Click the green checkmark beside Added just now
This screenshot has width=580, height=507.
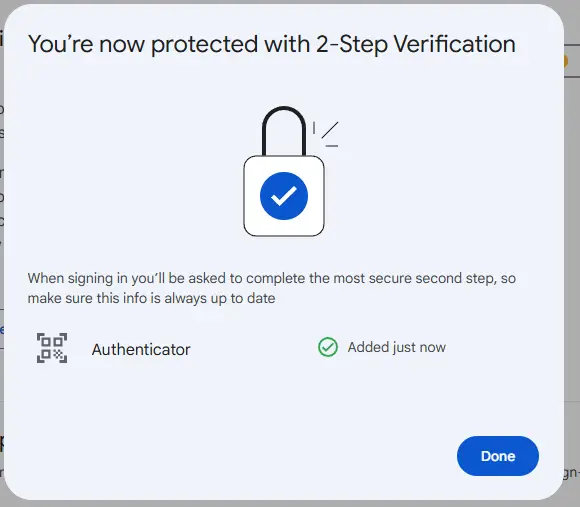328,347
